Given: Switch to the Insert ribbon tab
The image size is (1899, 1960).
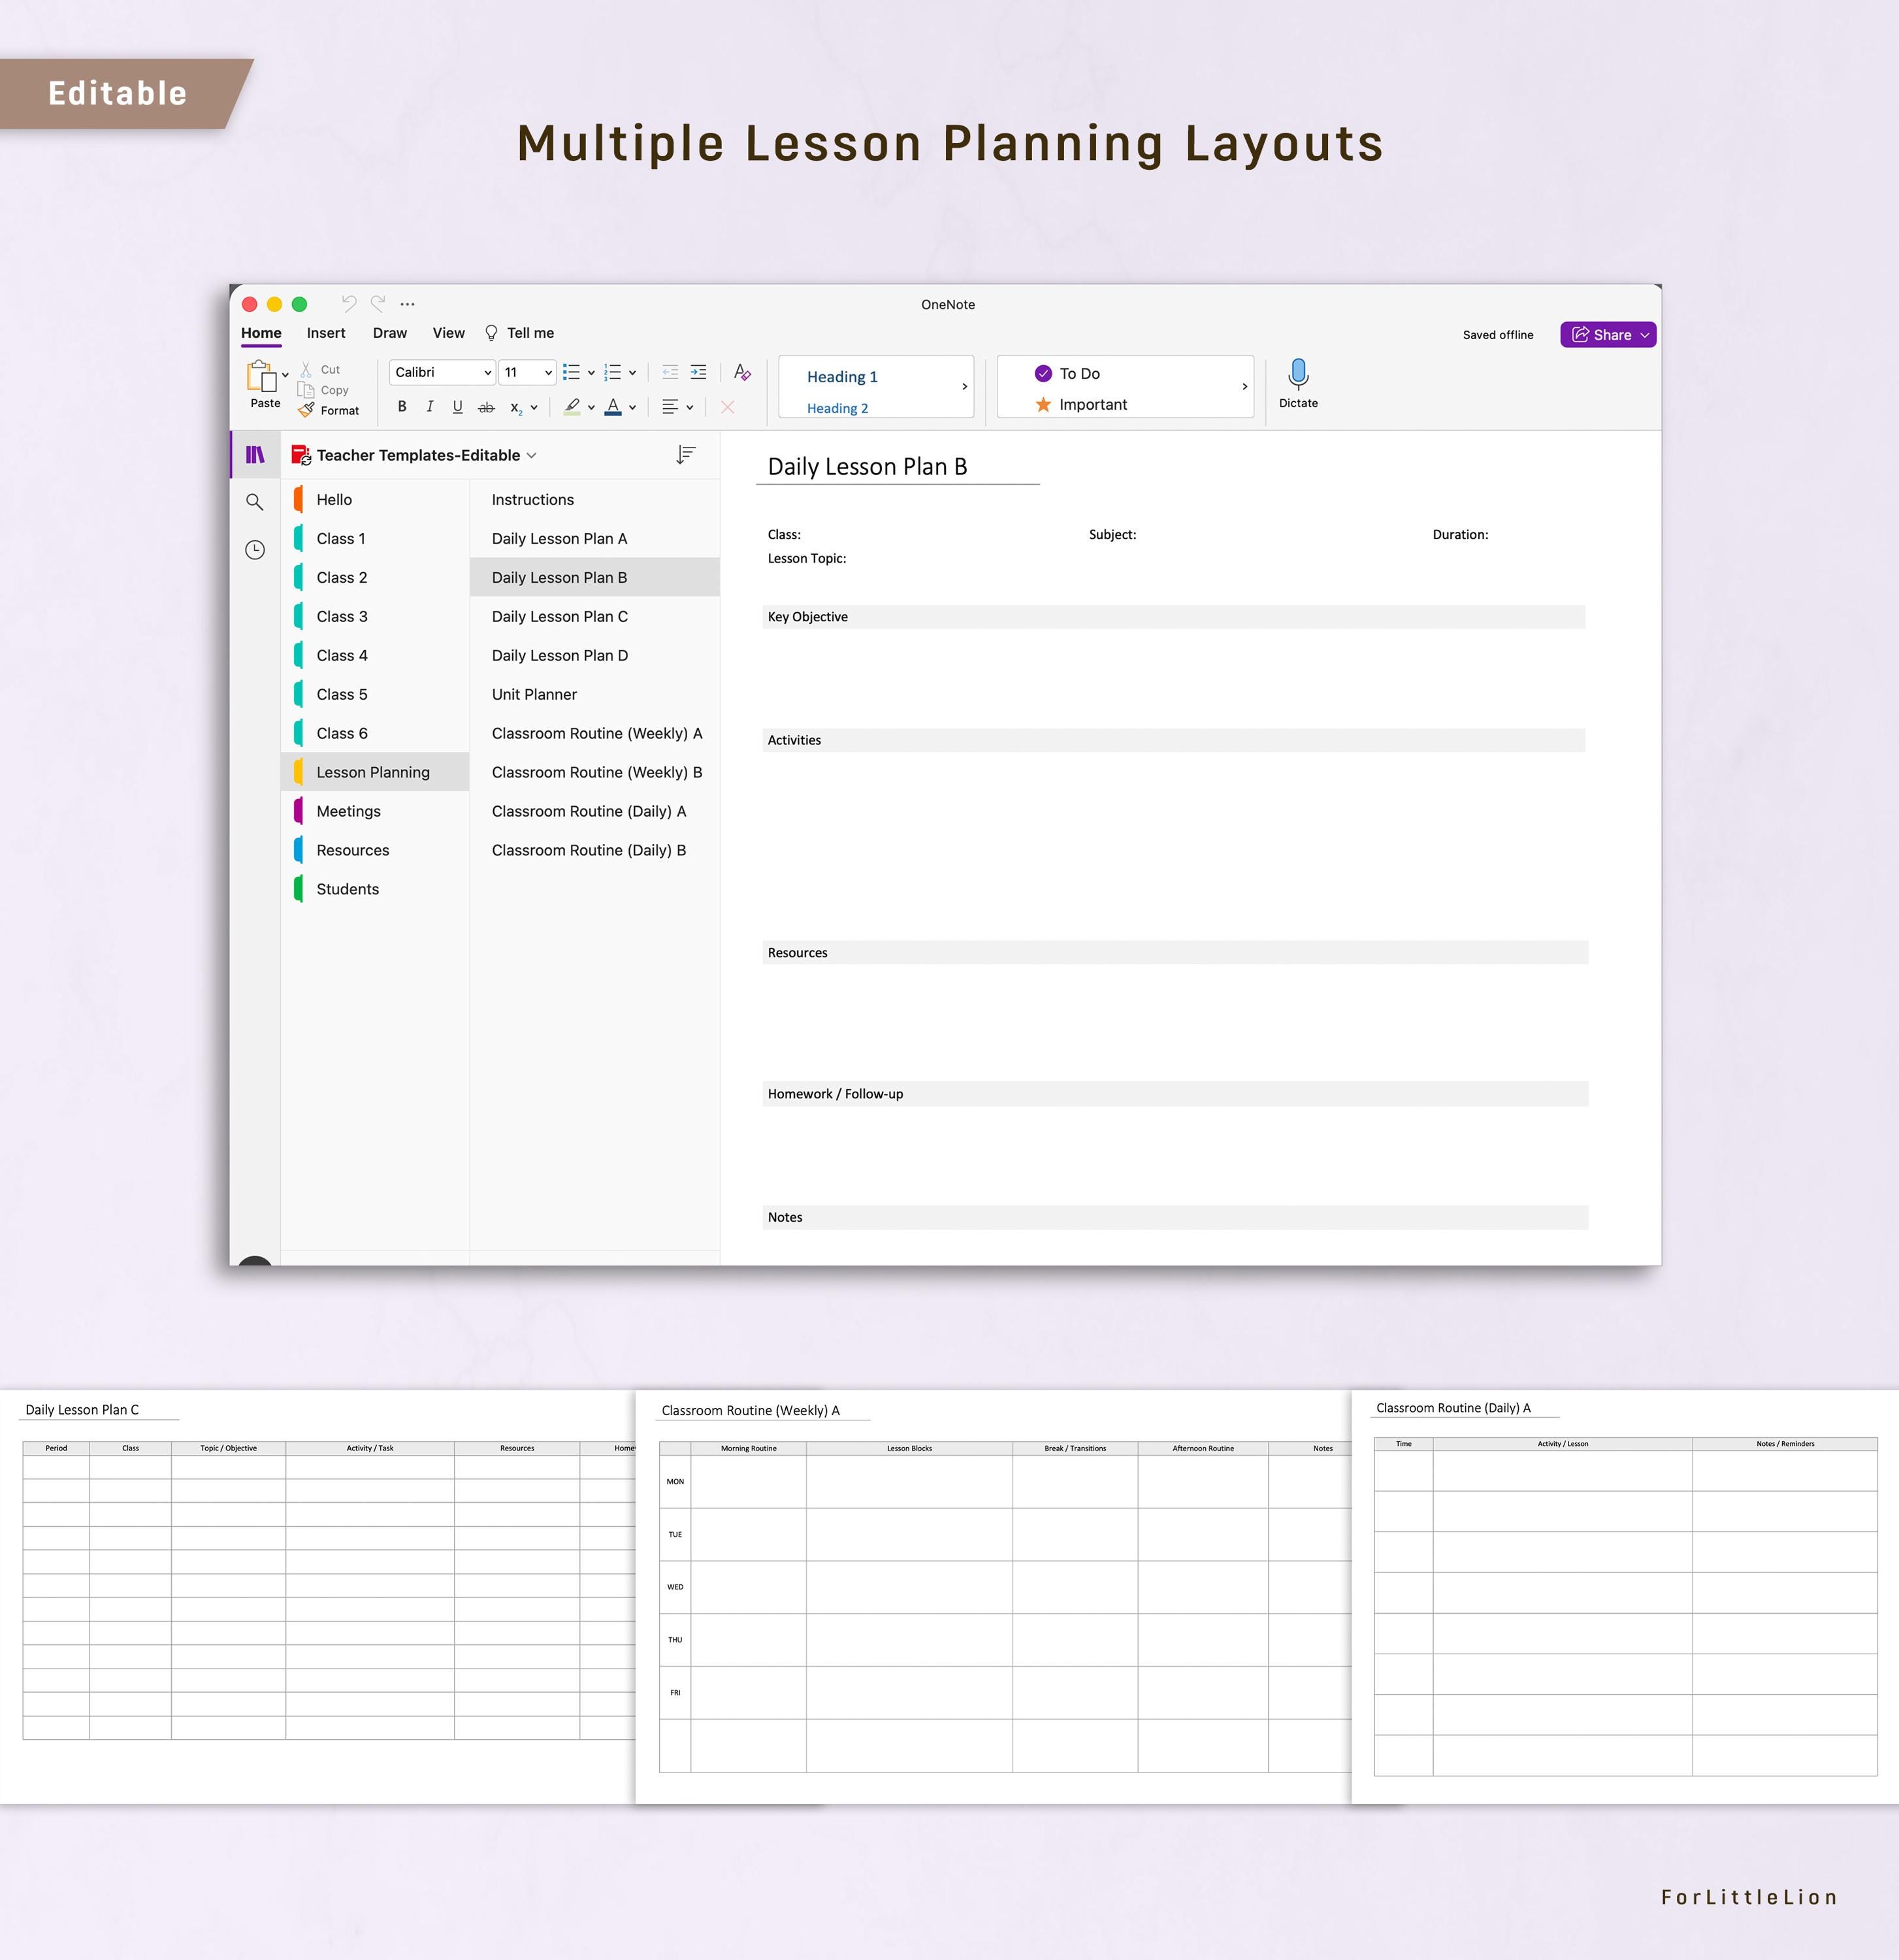Looking at the screenshot, I should [326, 333].
